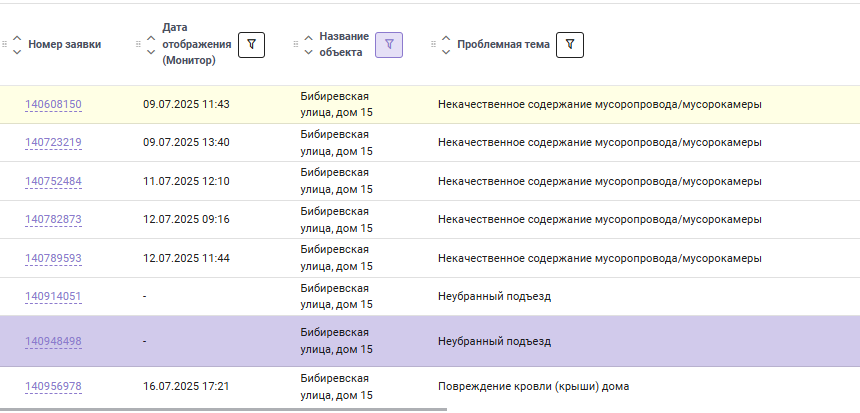Click drag handle of Название объекта column
This screenshot has width=860, height=413.
296,44
